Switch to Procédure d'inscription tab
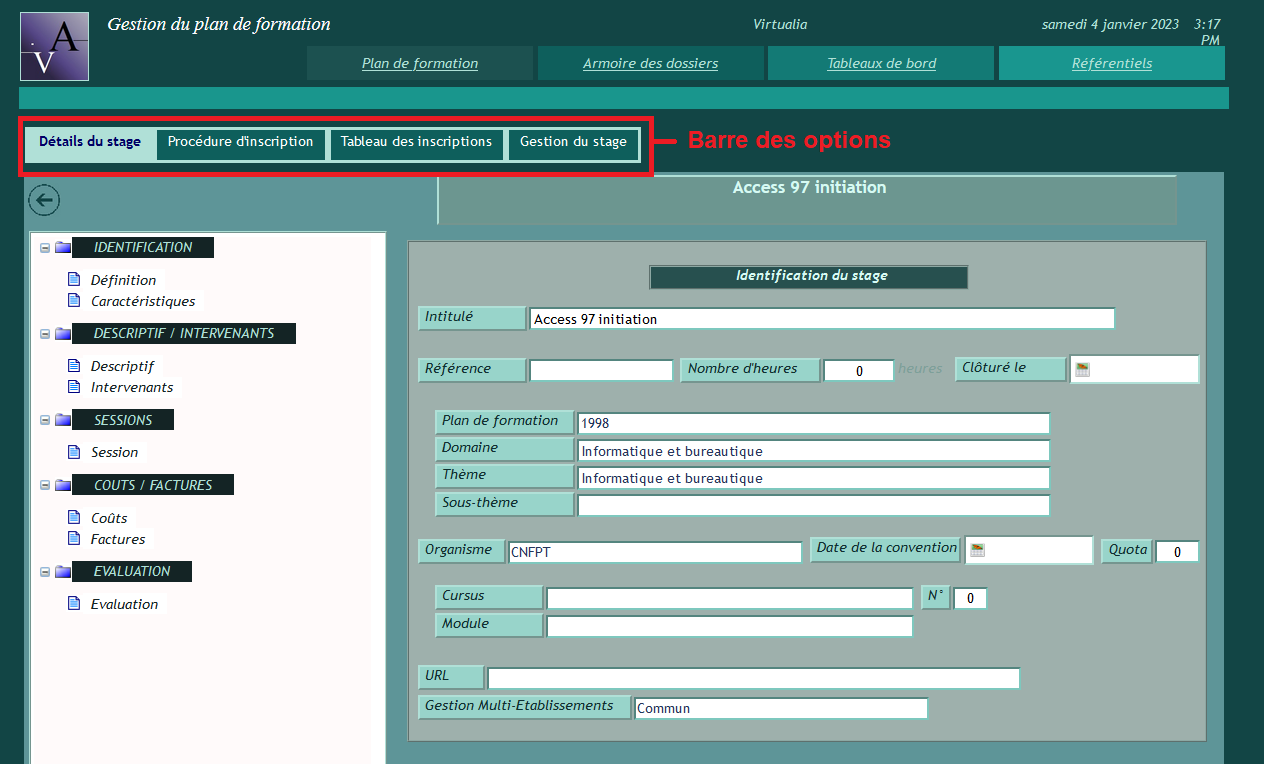Viewport: 1264px width, 764px height. (240, 142)
